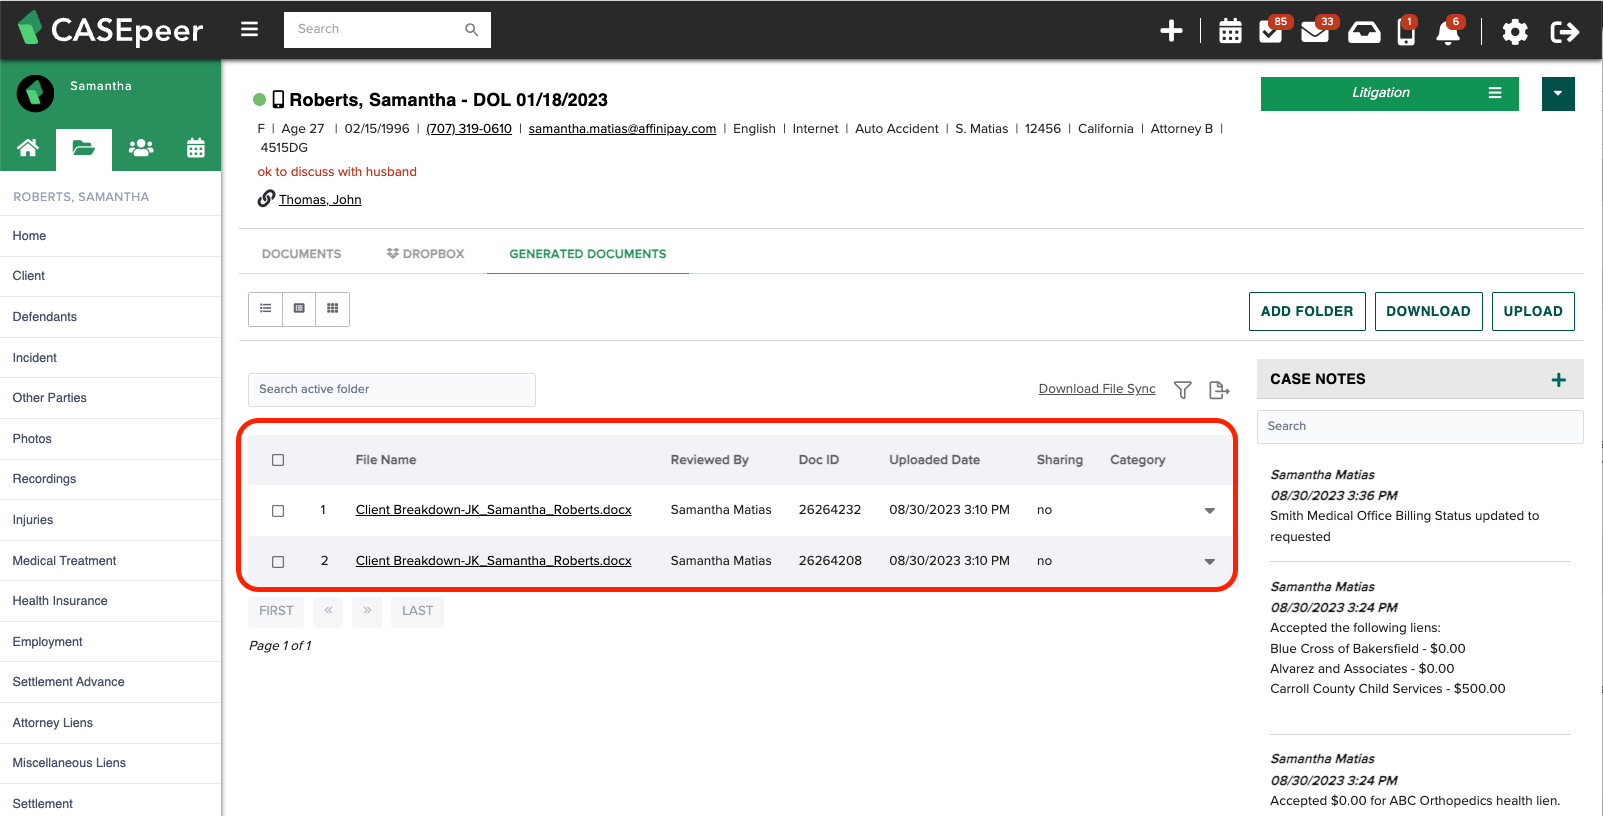Open Attorney Liens in the sidebar menu
The image size is (1603, 816).
point(110,723)
